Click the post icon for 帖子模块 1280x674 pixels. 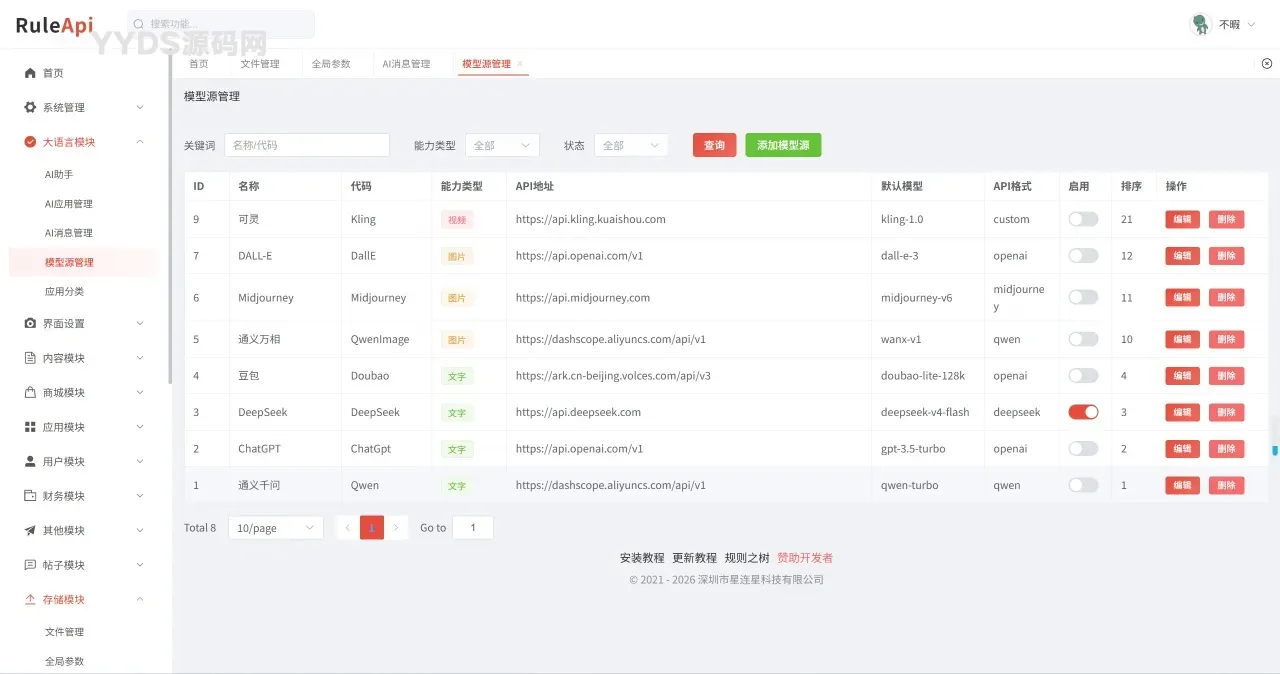coord(30,565)
